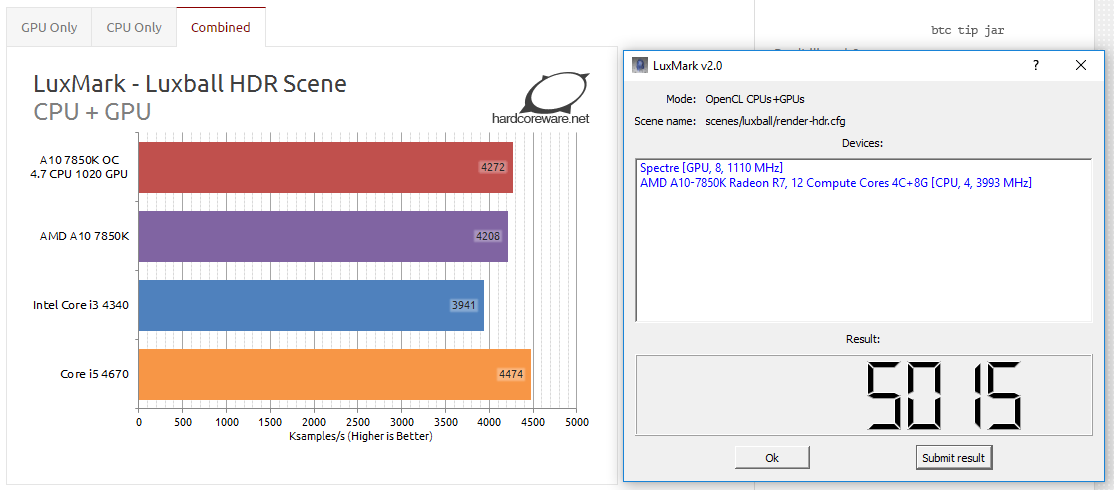Click the Result: heading in LuxMark
Image resolution: width=1114 pixels, height=490 pixels.
click(863, 339)
